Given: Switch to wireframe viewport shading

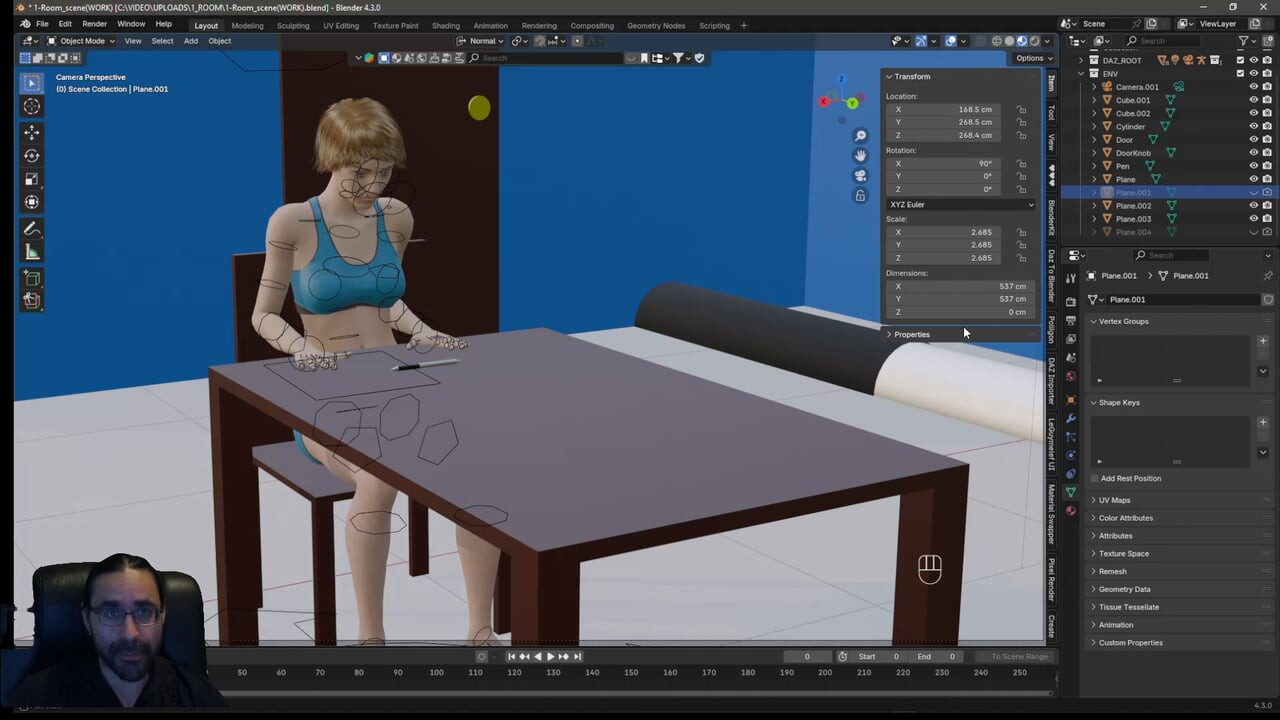Looking at the screenshot, I should pyautogui.click(x=996, y=41).
